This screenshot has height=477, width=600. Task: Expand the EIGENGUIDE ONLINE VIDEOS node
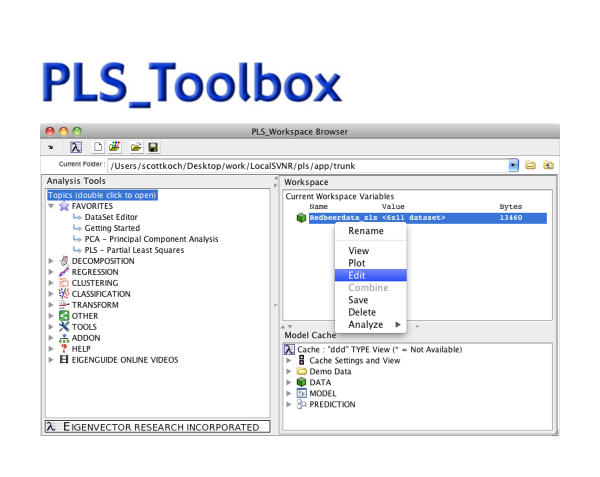(x=51, y=360)
